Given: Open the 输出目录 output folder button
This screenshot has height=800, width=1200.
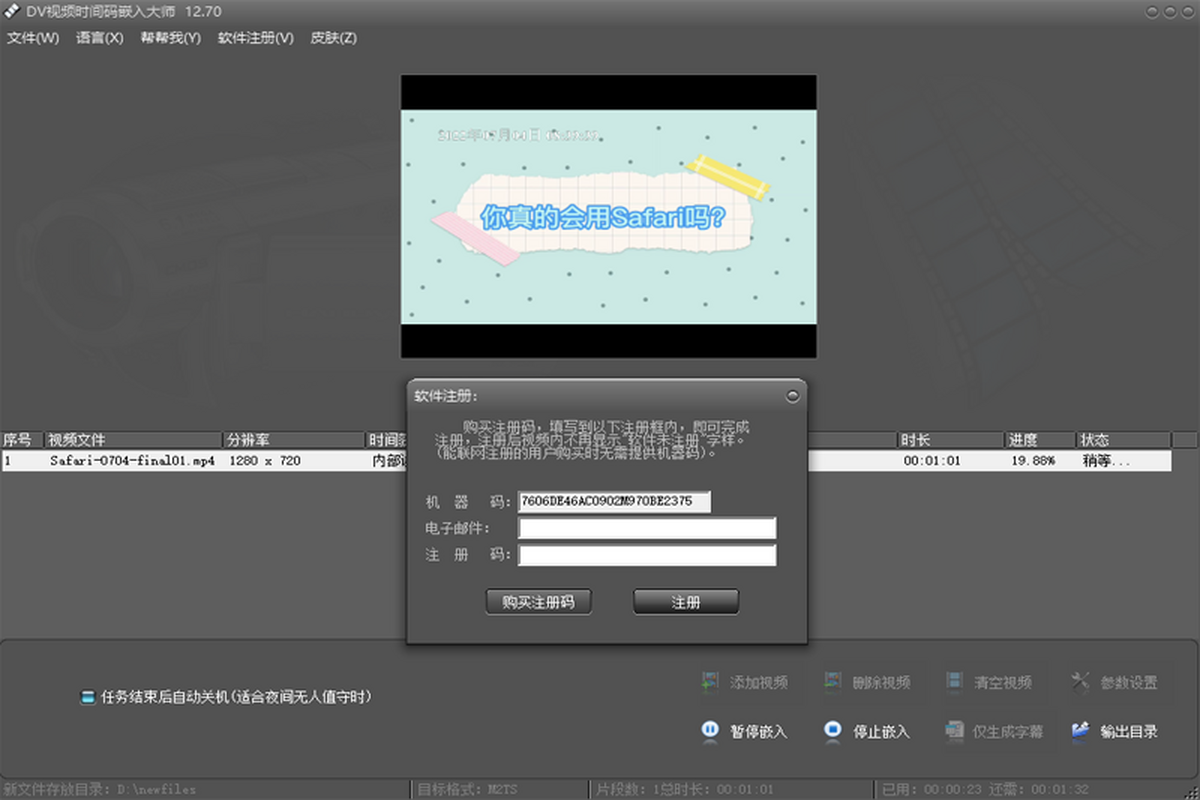Looking at the screenshot, I should coord(1114,731).
